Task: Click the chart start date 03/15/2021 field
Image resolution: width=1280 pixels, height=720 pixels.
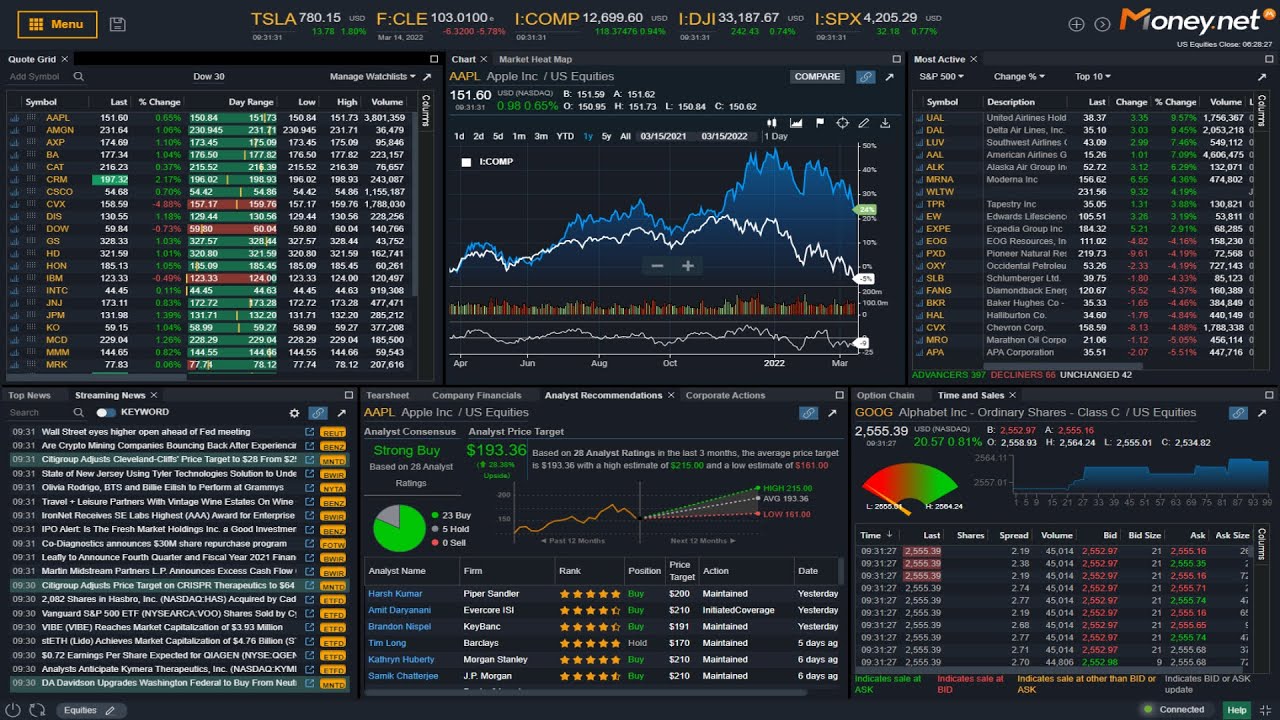Action: (664, 136)
